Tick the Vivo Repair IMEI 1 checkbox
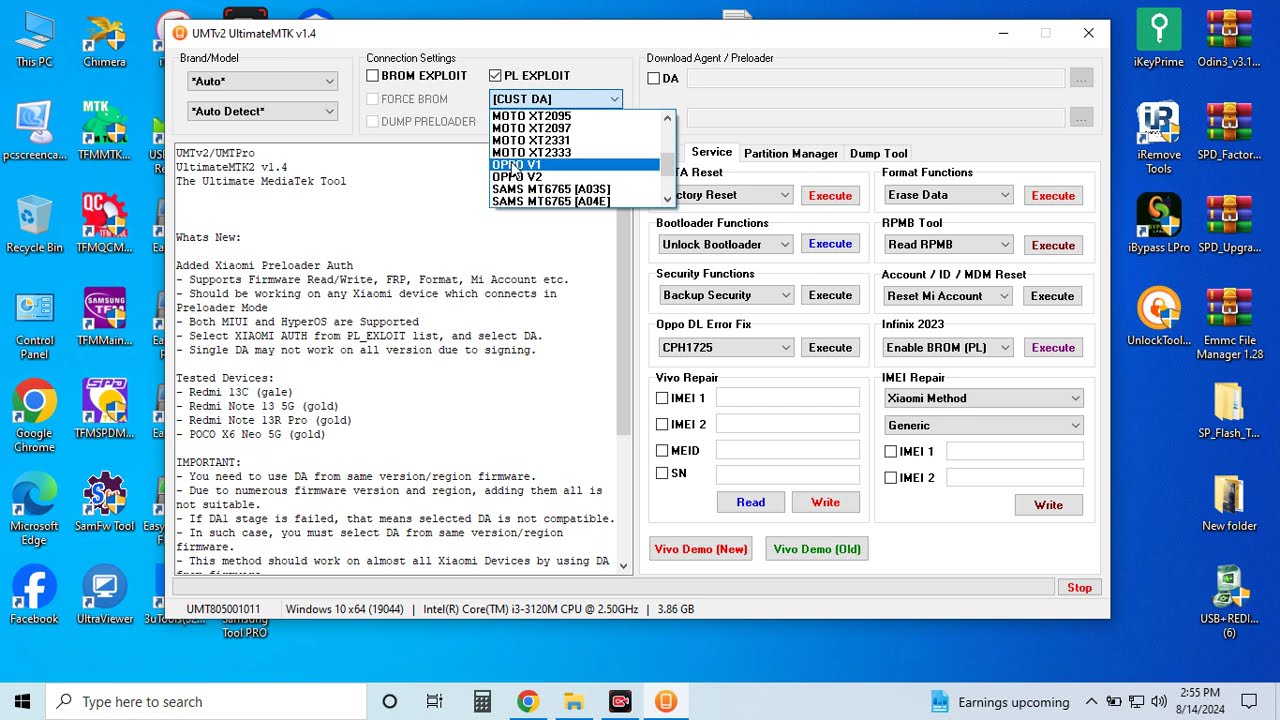Image resolution: width=1280 pixels, height=720 pixels. click(662, 398)
